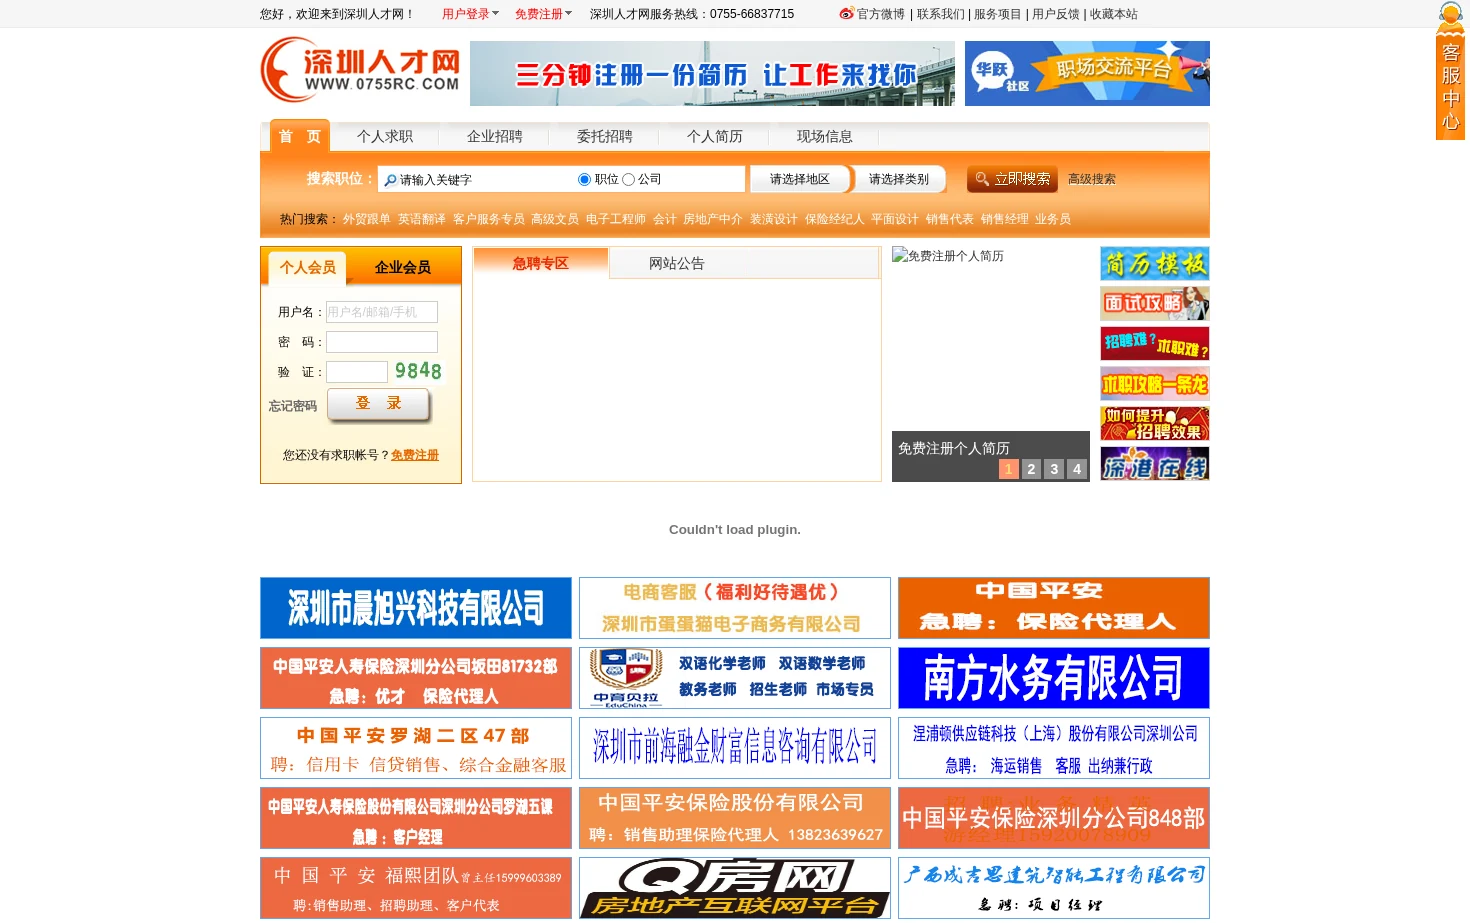Screen dimensions: 1470x923
Task: Open the 面试攻略 banner image
Action: (1155, 303)
